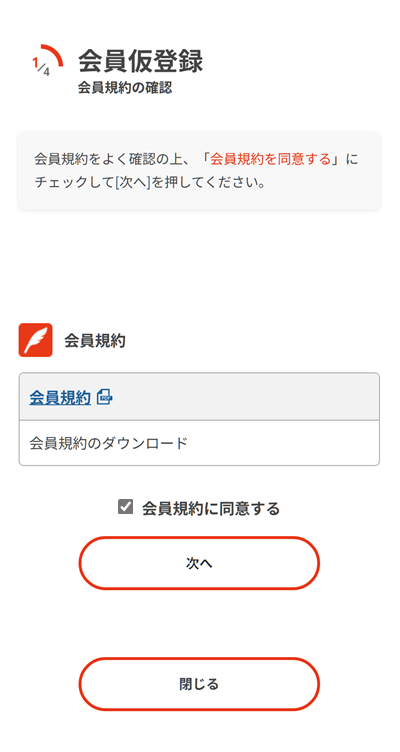Click empty area below 会員規約のダウンロード text
Screen dimensions: 400x752
pos(199,458)
